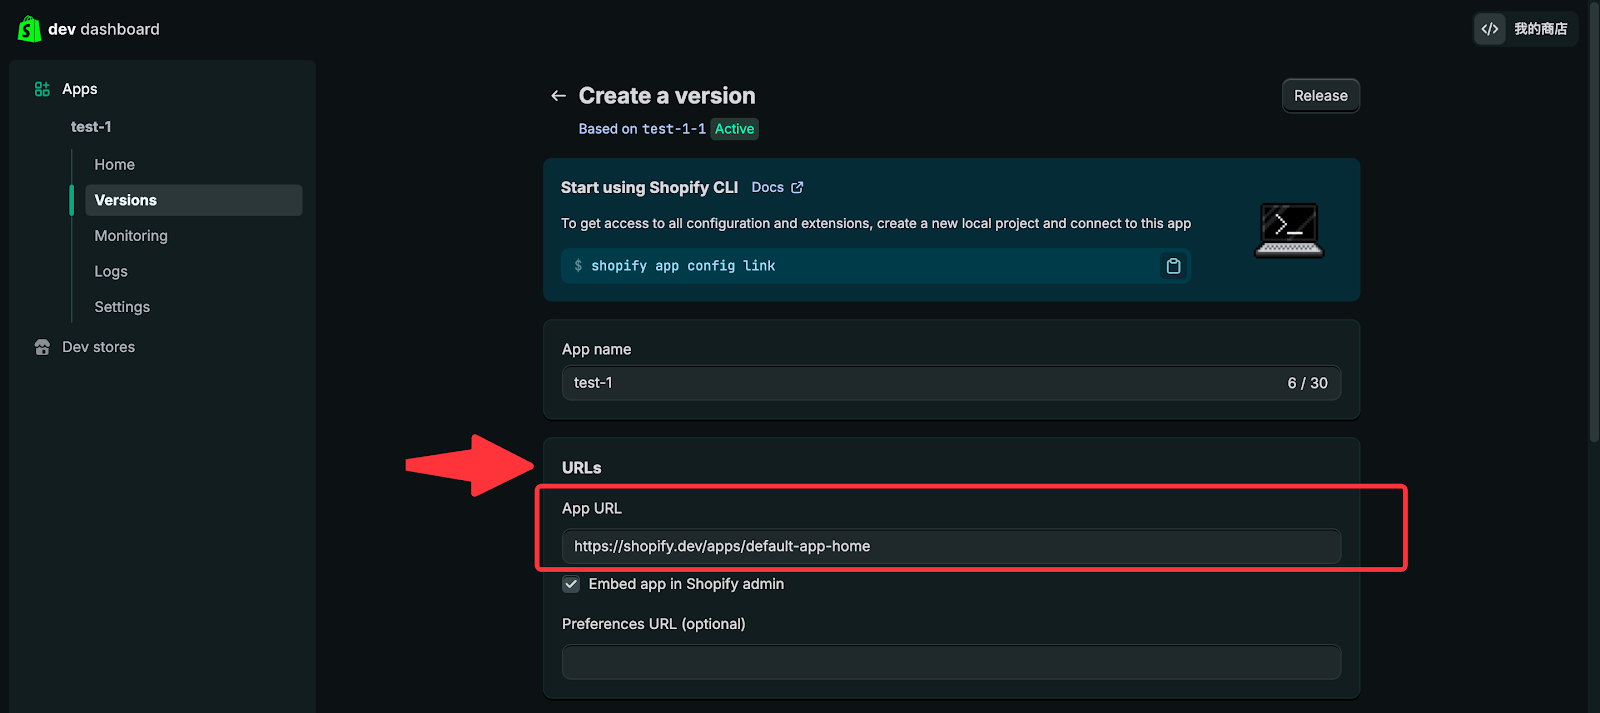The height and width of the screenshot is (713, 1600).
Task: Select the test-1 app in sidebar
Action: (x=91, y=127)
